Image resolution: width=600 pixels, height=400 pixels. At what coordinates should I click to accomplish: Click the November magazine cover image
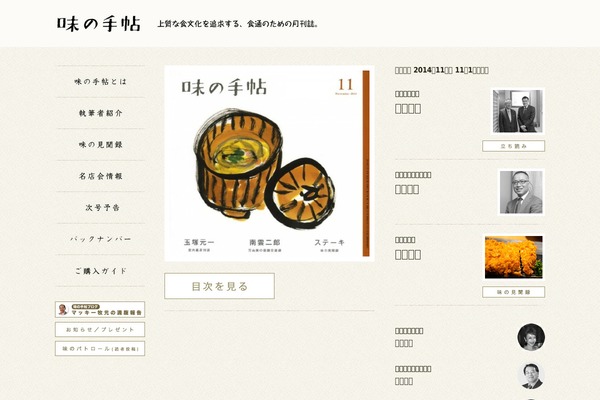(x=269, y=163)
